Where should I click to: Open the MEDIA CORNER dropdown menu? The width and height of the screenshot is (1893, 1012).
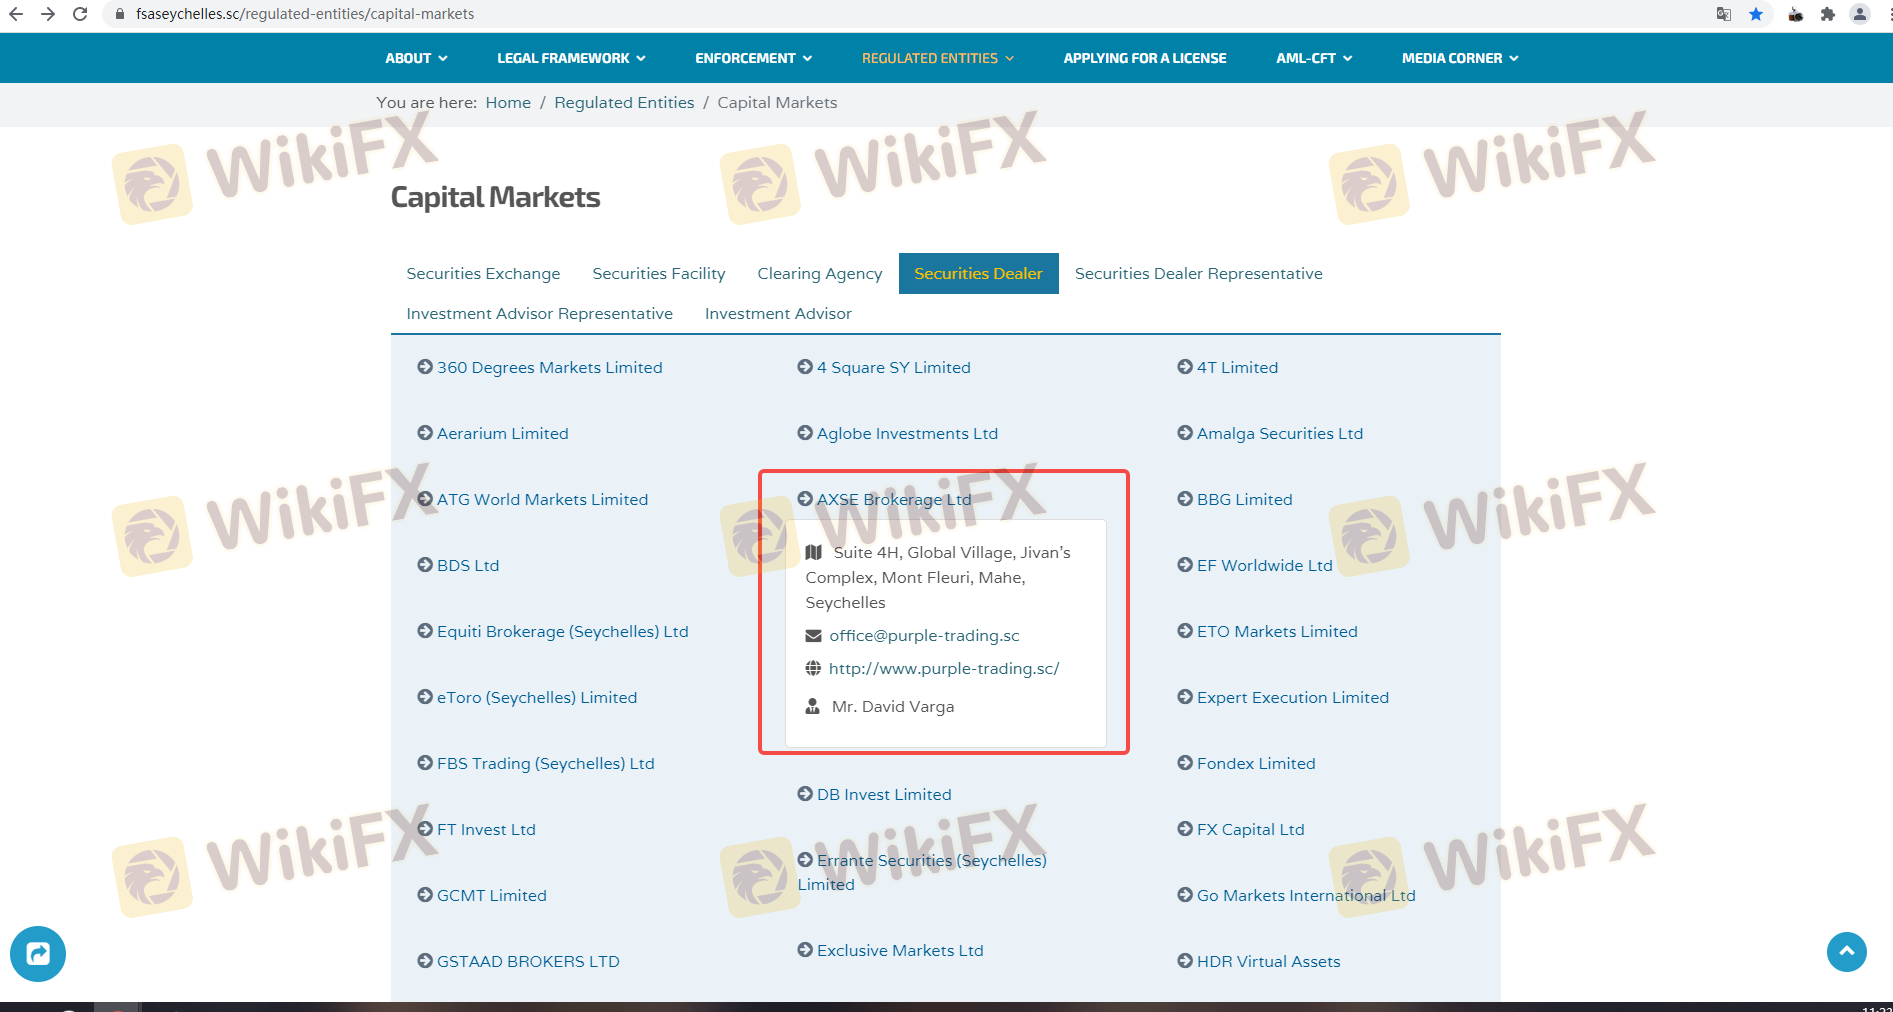(1460, 58)
